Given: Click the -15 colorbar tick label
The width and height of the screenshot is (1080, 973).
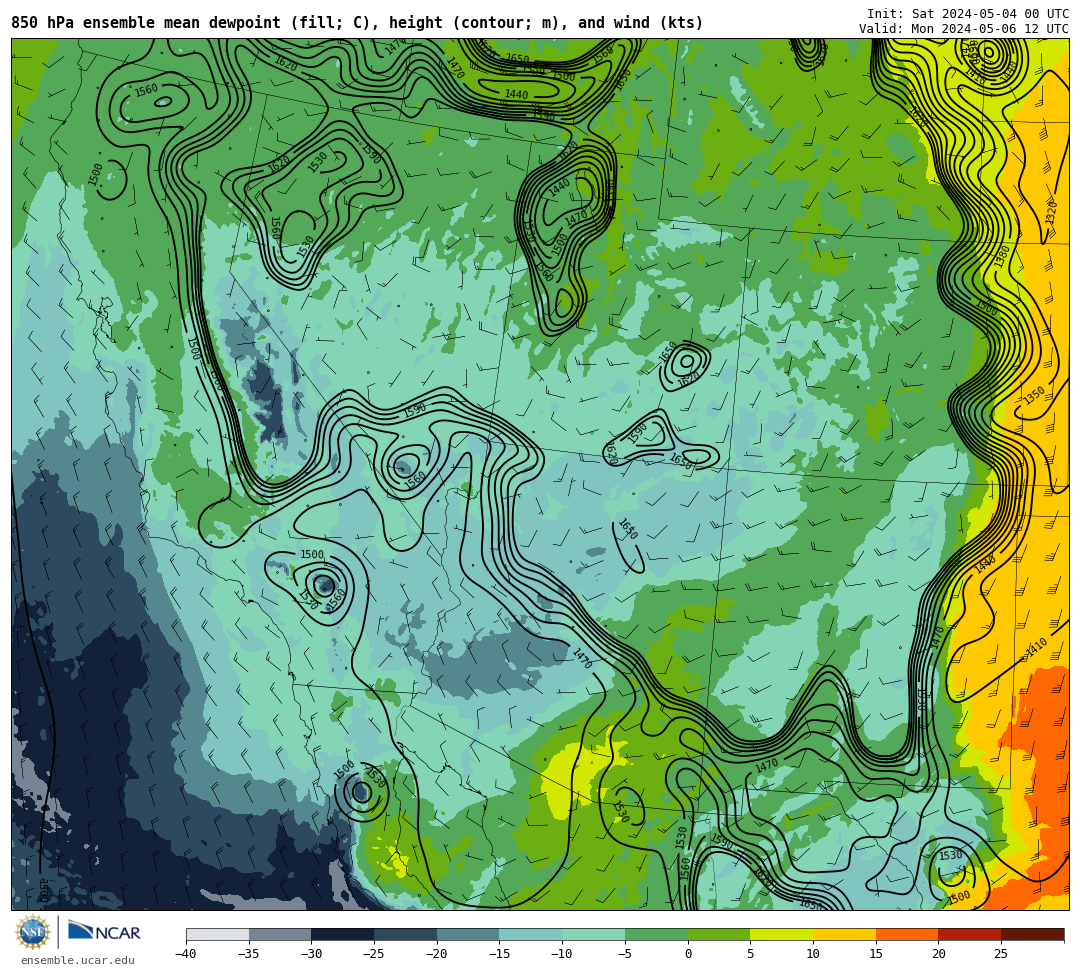Looking at the screenshot, I should click(x=499, y=954).
